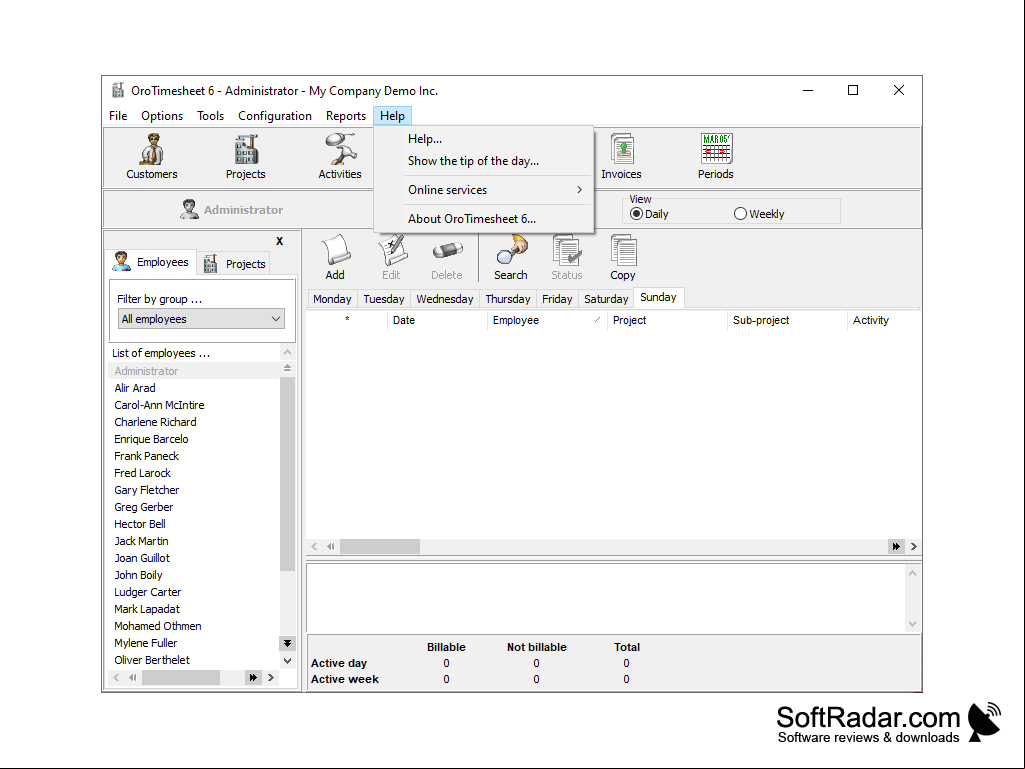Click the Delete eraser icon

coord(447,258)
